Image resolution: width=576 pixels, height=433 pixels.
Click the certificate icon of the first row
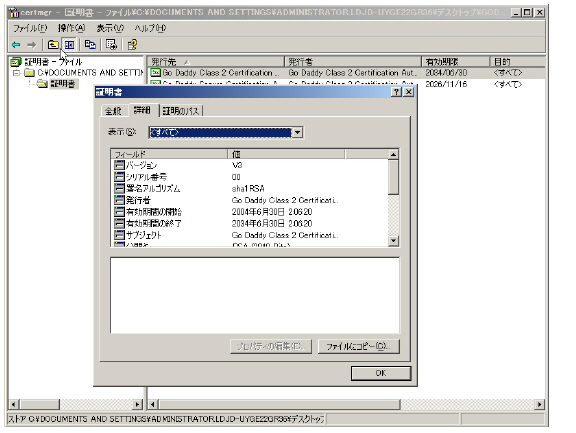tap(155, 73)
